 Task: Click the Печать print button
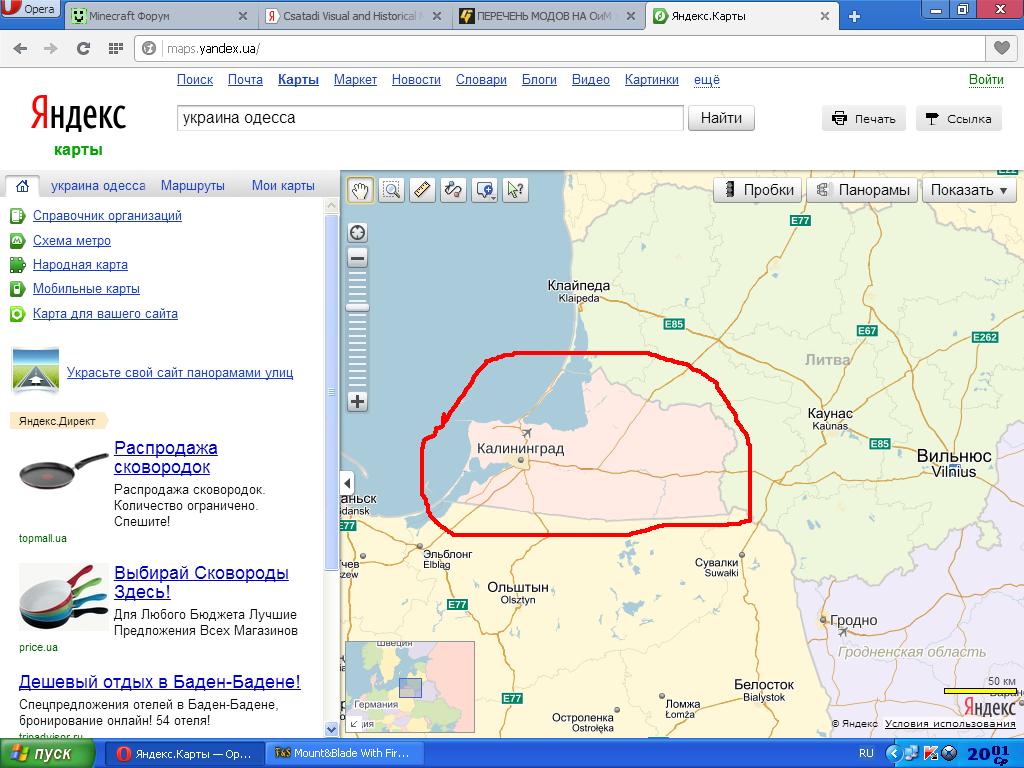(x=863, y=118)
